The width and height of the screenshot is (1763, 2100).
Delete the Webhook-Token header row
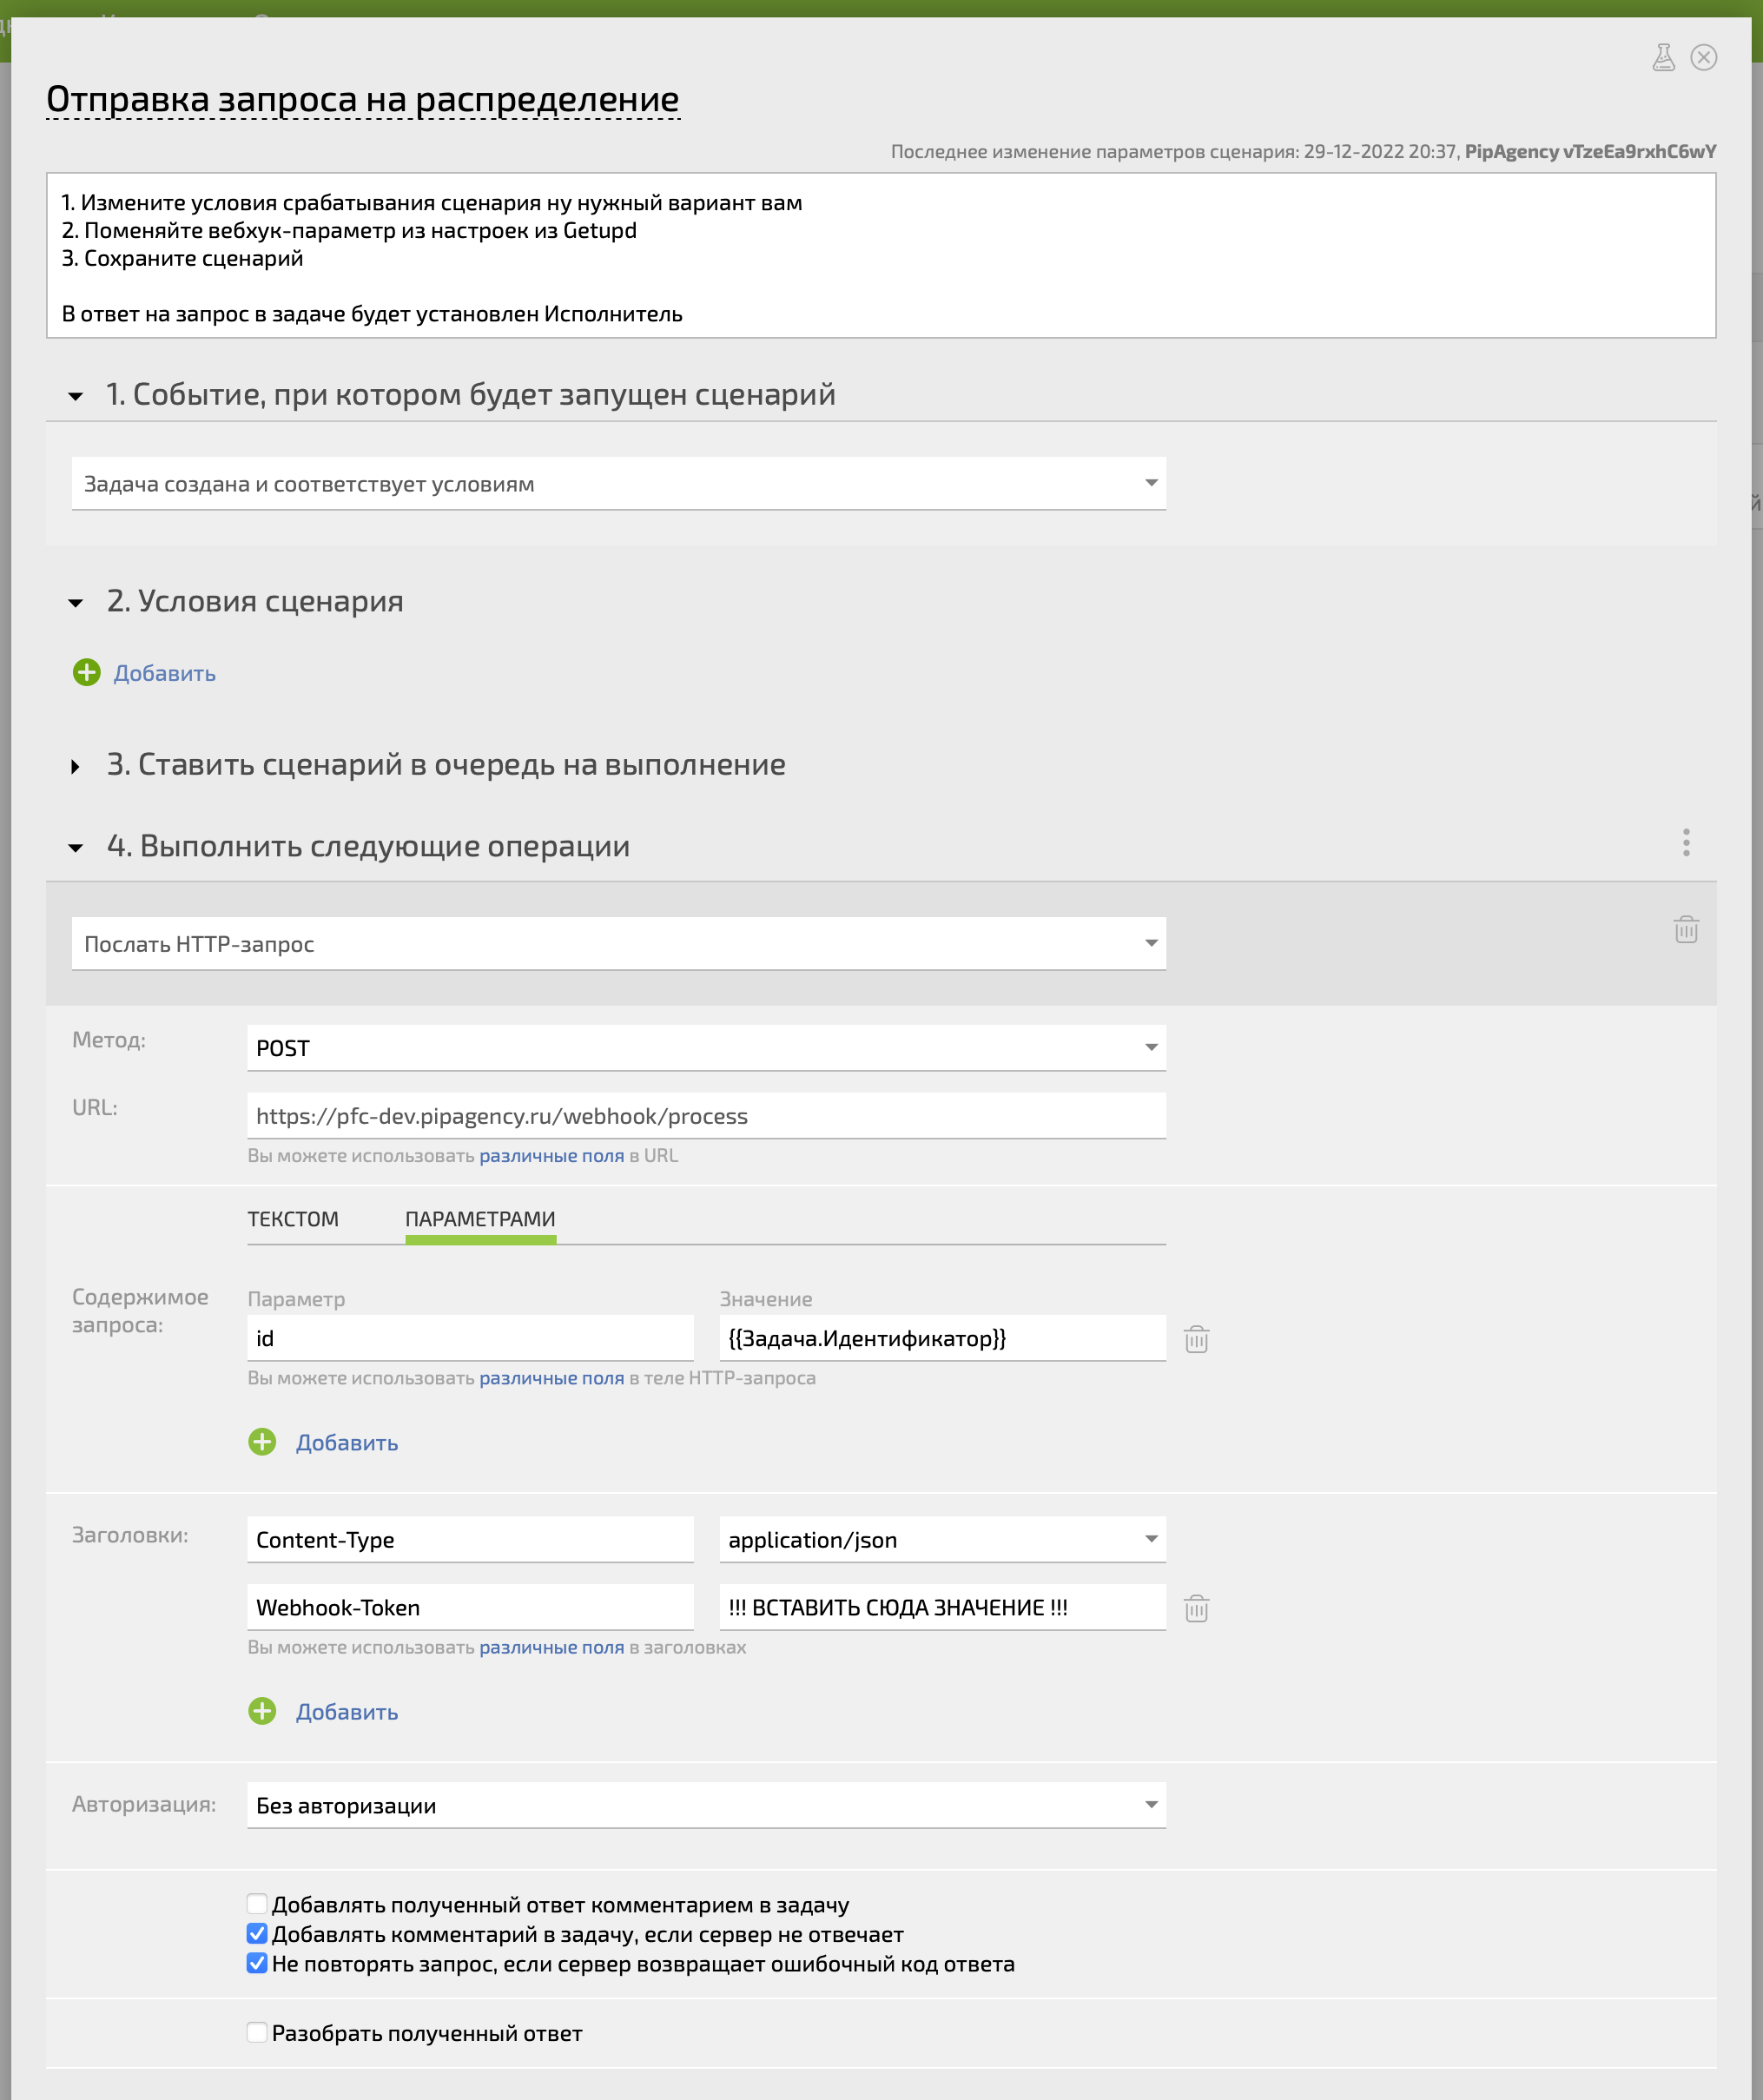1197,1608
